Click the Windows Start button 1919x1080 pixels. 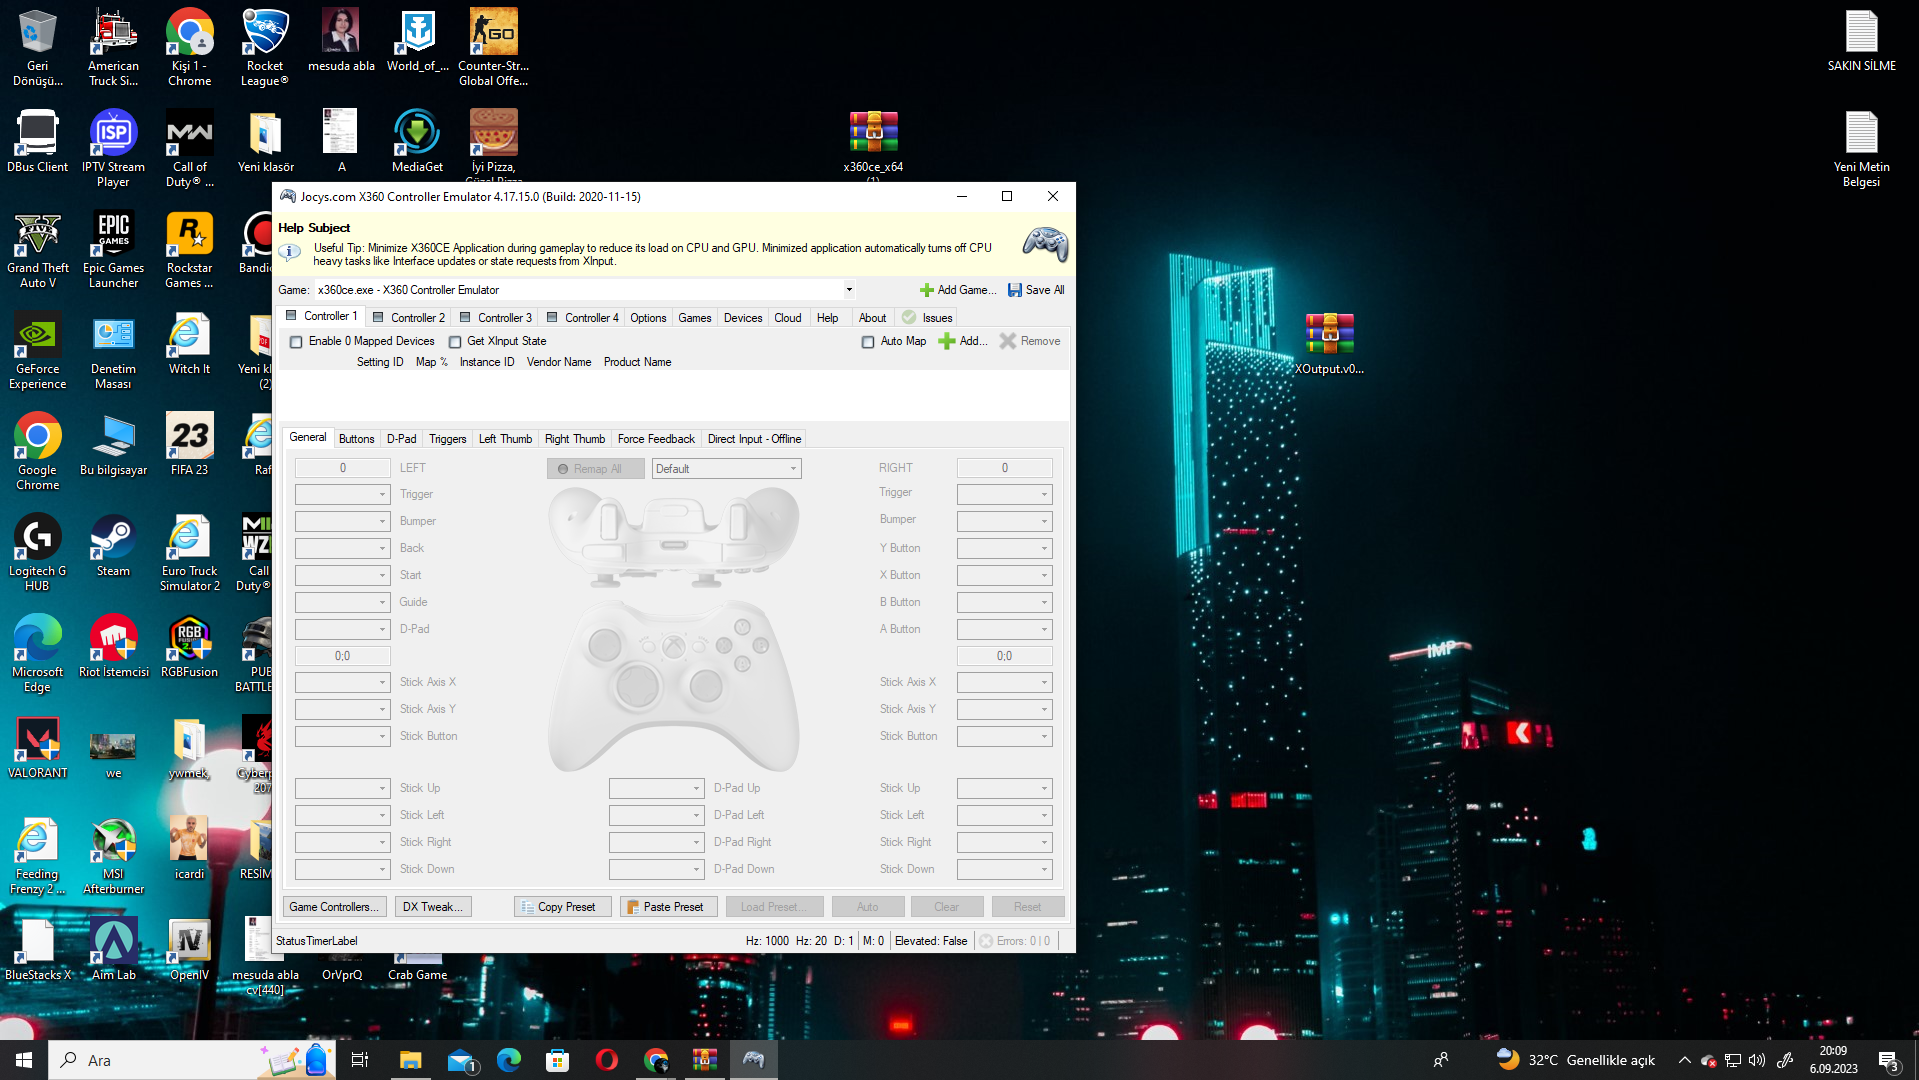coord(24,1060)
